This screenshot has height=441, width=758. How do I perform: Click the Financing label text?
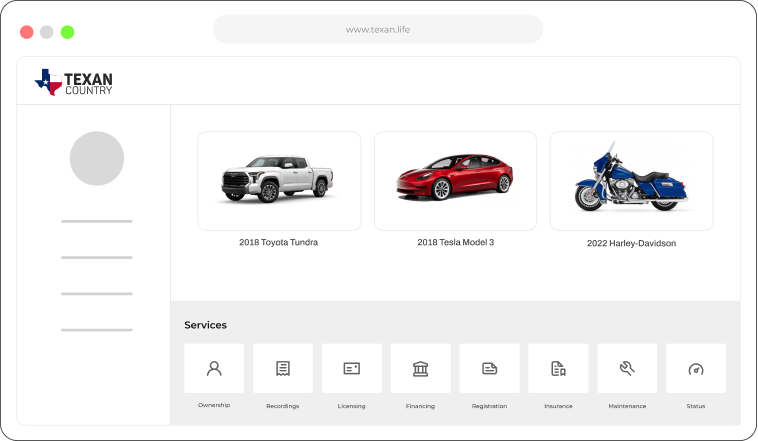421,406
